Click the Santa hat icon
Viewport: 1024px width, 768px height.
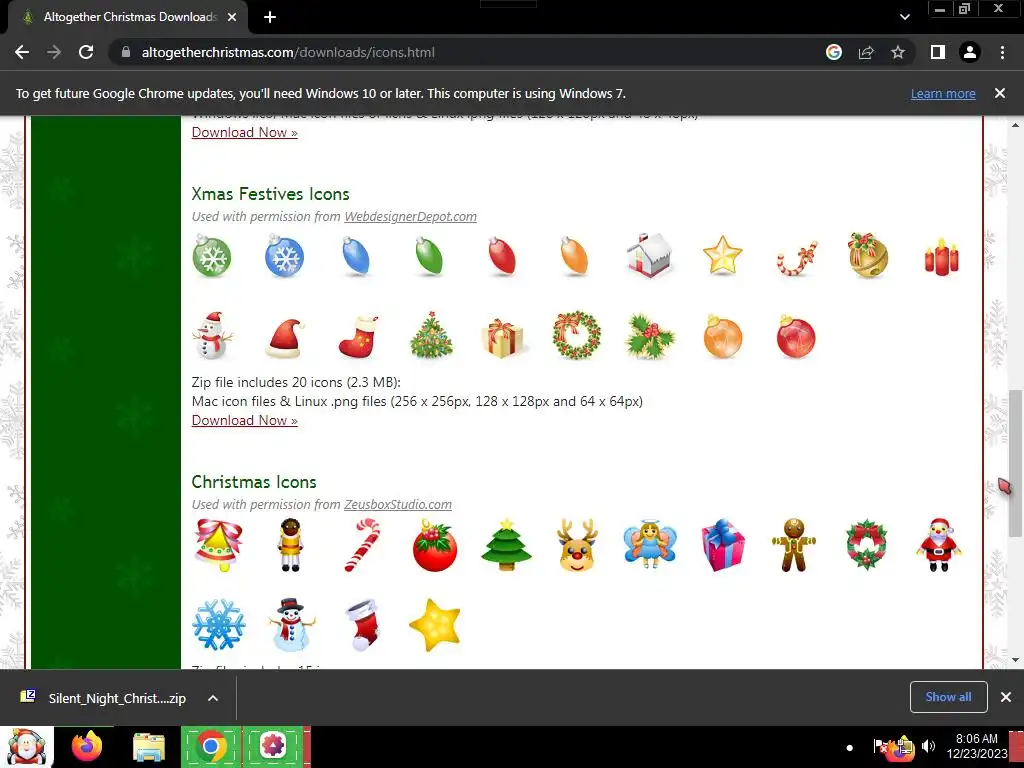[x=285, y=338]
